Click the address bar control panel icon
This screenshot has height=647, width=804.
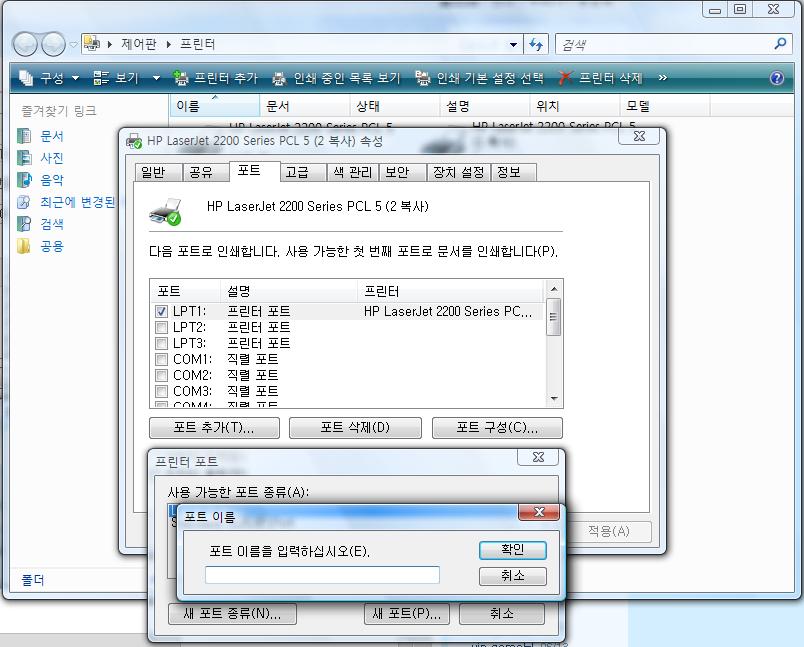pos(91,44)
